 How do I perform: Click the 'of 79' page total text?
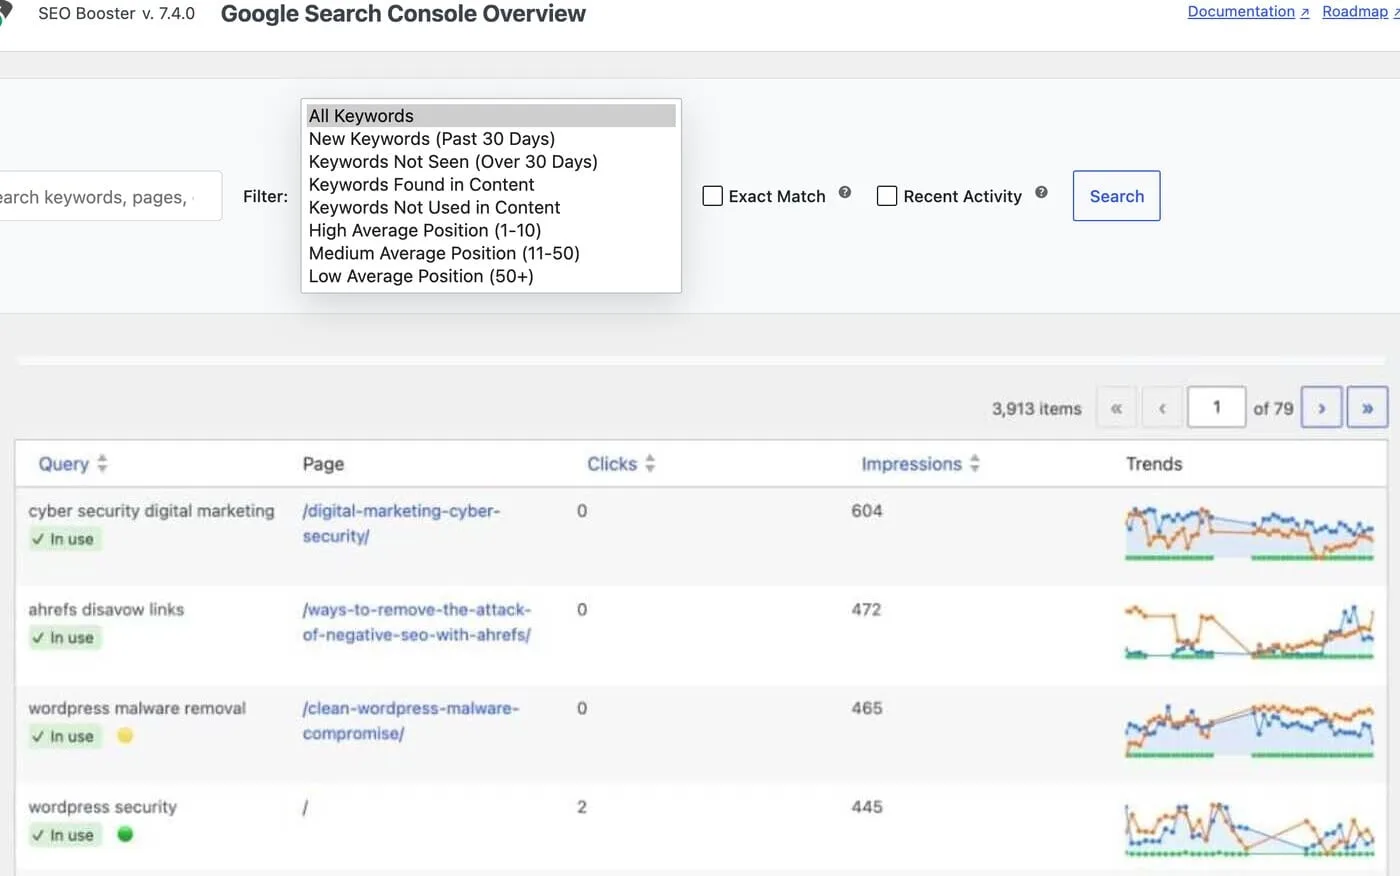pyautogui.click(x=1273, y=409)
